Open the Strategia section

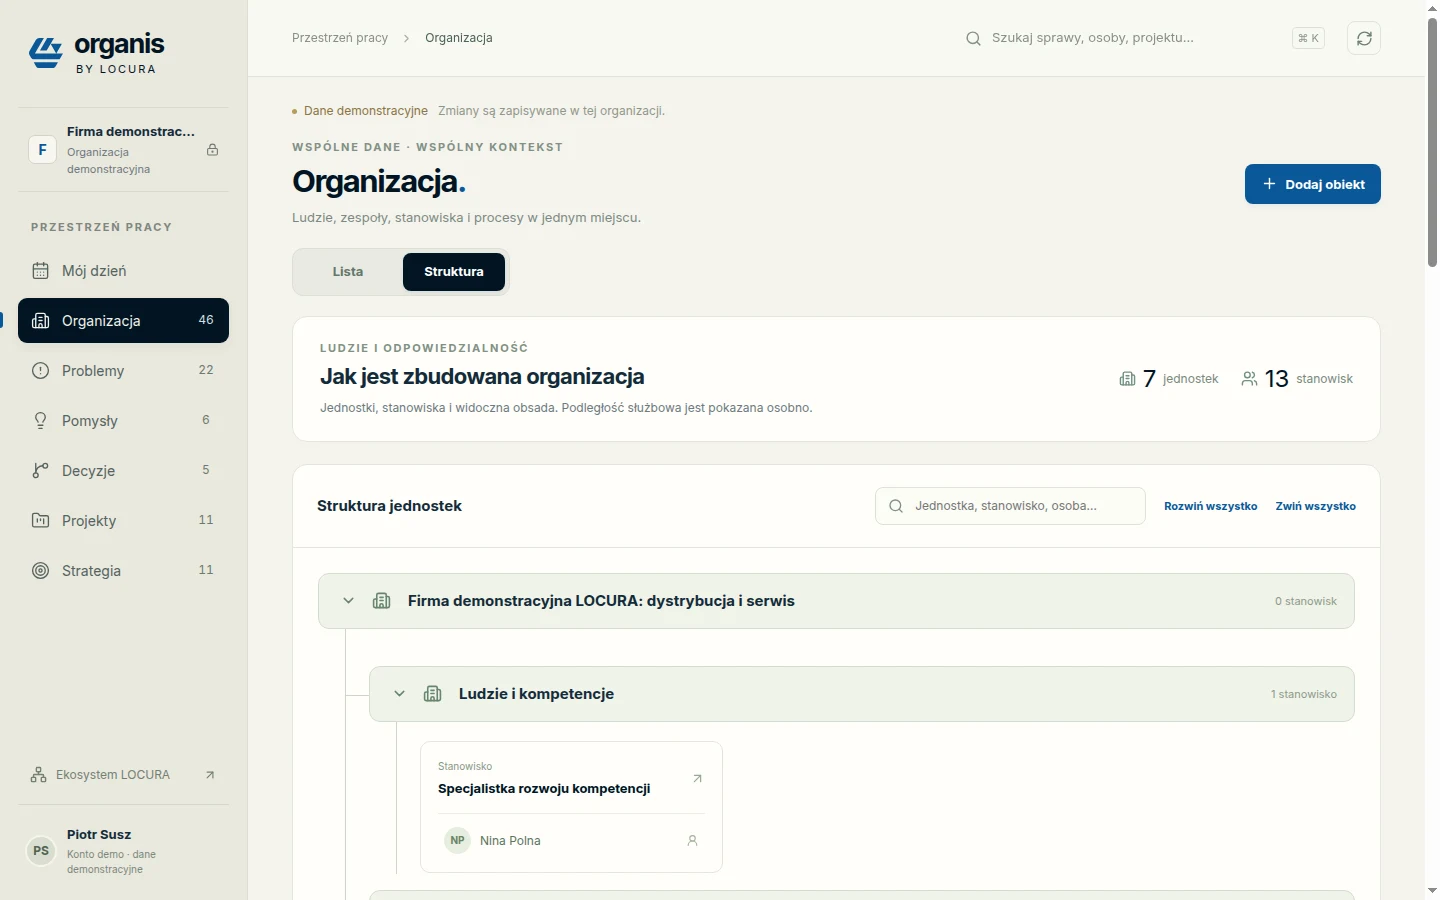pos(123,571)
